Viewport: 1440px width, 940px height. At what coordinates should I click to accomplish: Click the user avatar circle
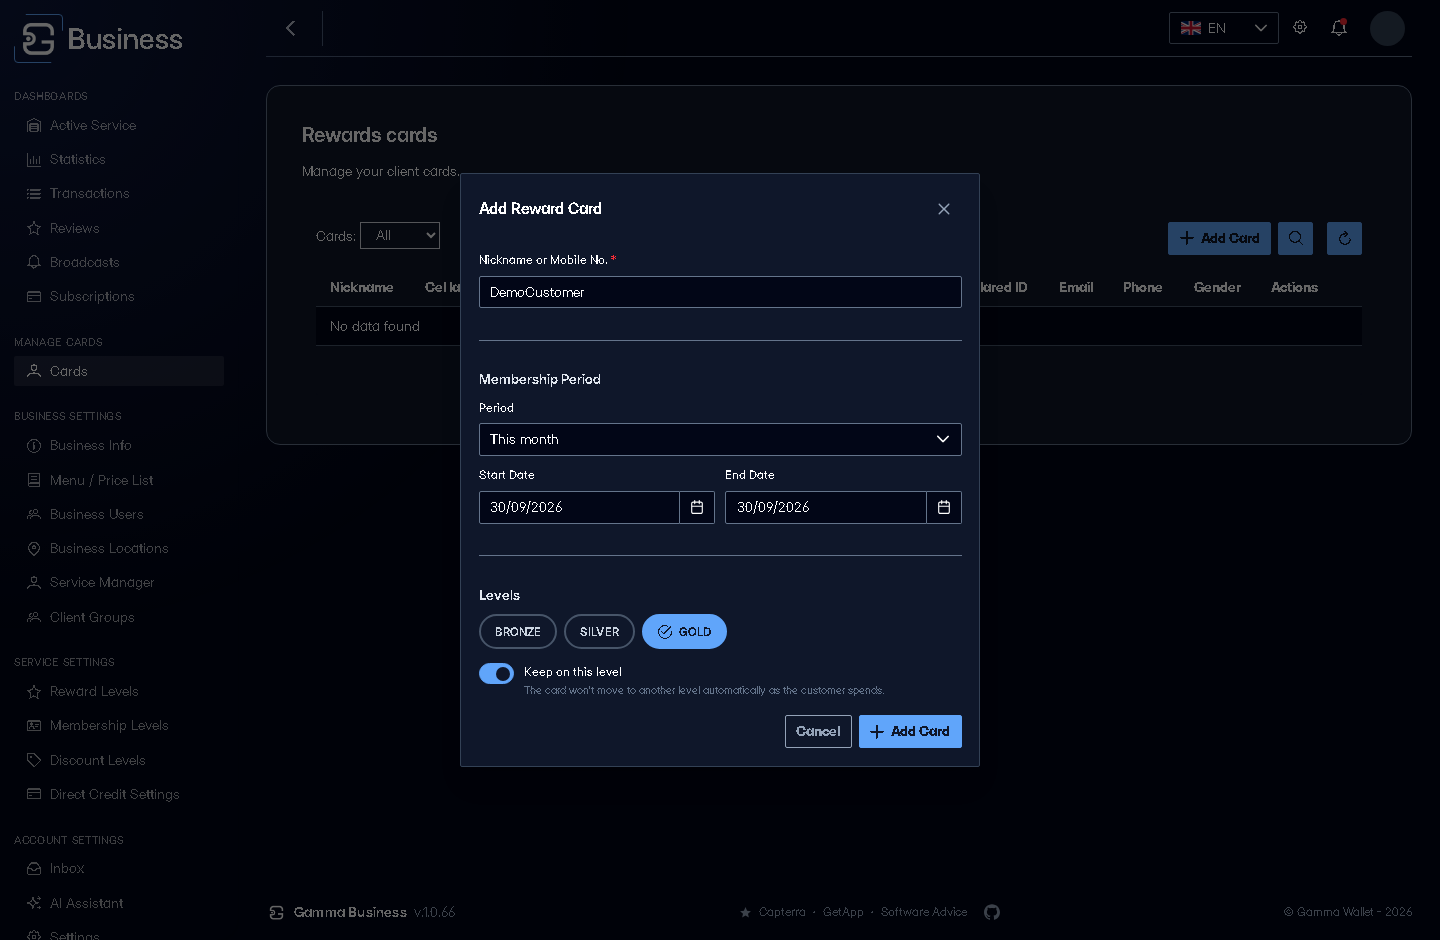1387,28
